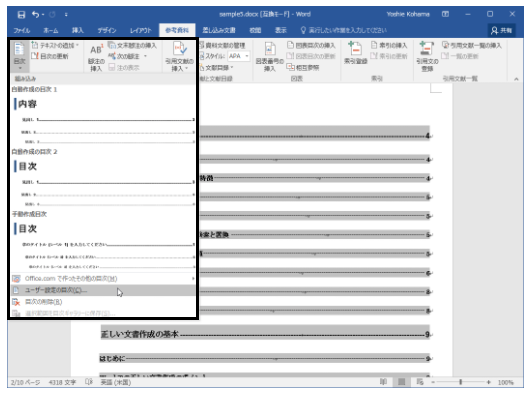Click the 100% zoom level
The width and height of the screenshot is (531, 396).
coord(506,382)
